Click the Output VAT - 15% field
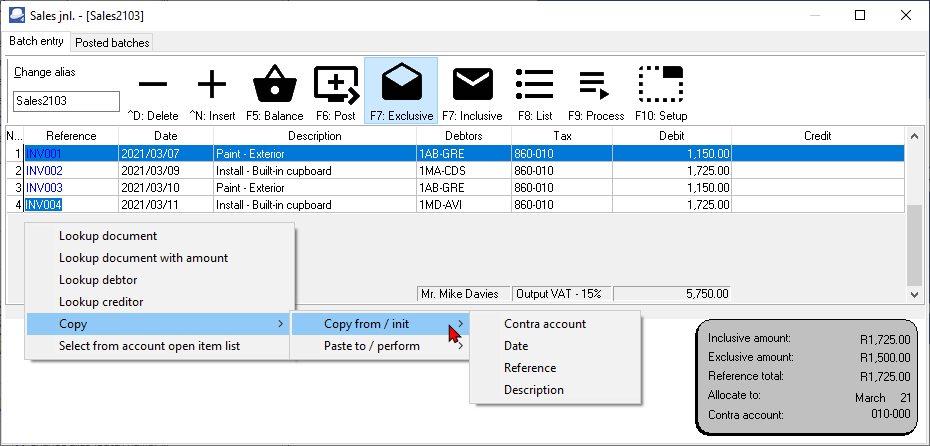The image size is (930, 446). (x=562, y=294)
